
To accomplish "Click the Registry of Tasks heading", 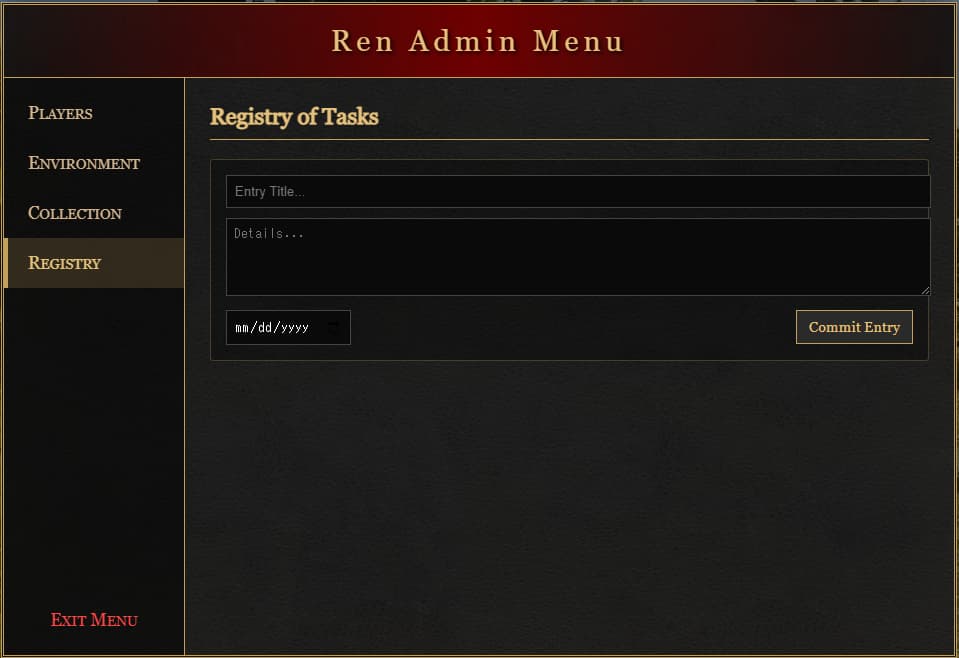I will pyautogui.click(x=294, y=117).
